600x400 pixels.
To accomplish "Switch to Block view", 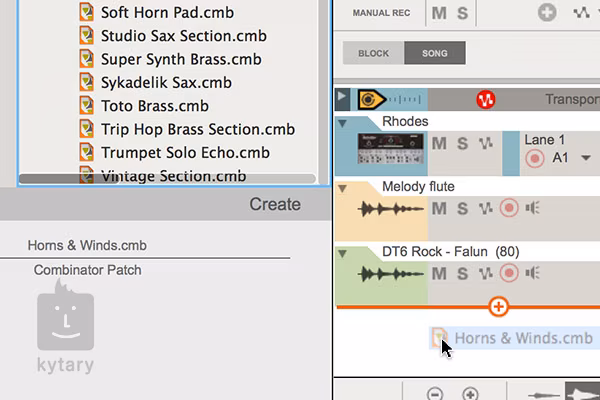I will 373,53.
